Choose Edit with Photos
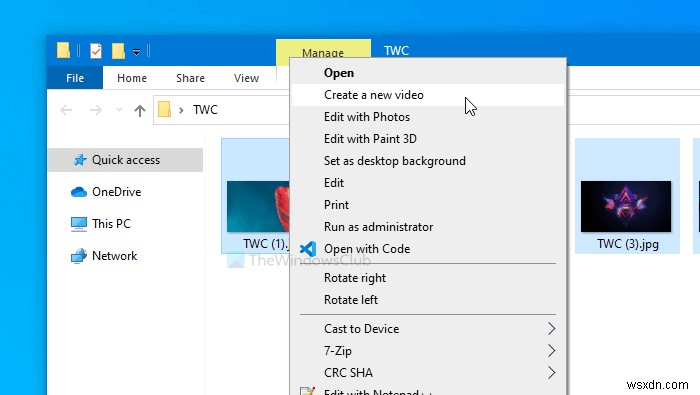 428,117
